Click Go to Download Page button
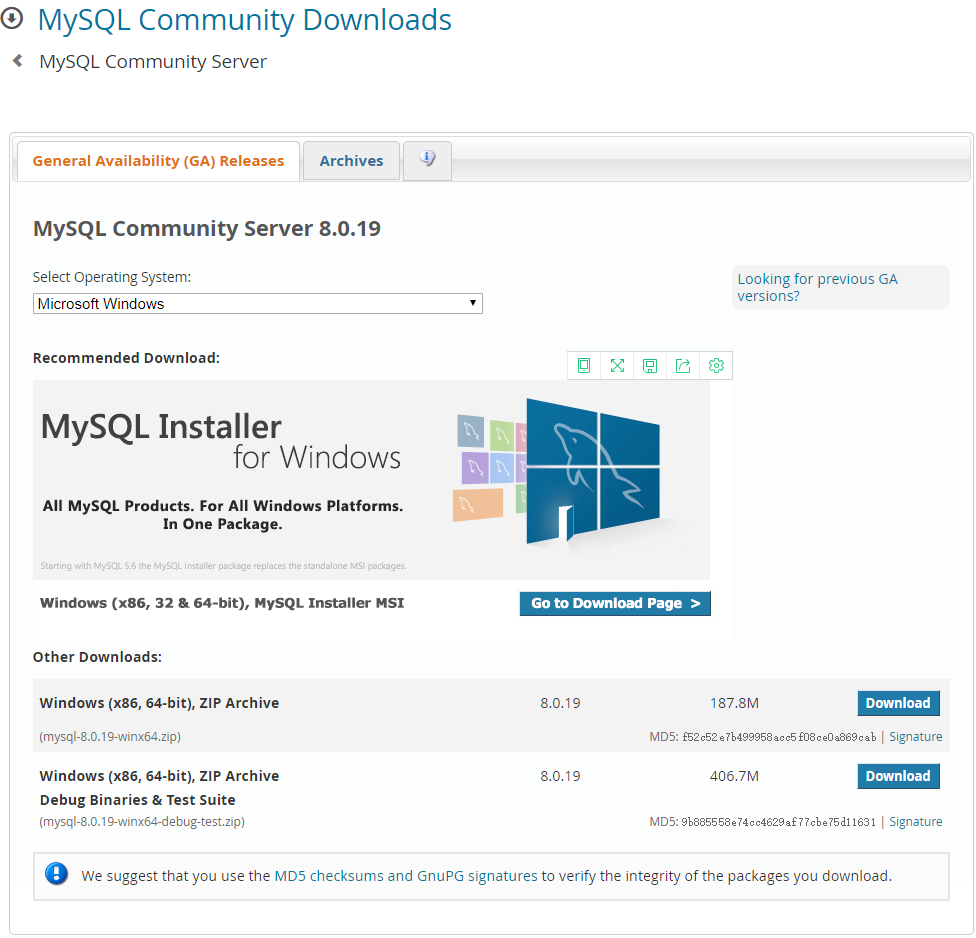This screenshot has width=976, height=938. coord(614,603)
